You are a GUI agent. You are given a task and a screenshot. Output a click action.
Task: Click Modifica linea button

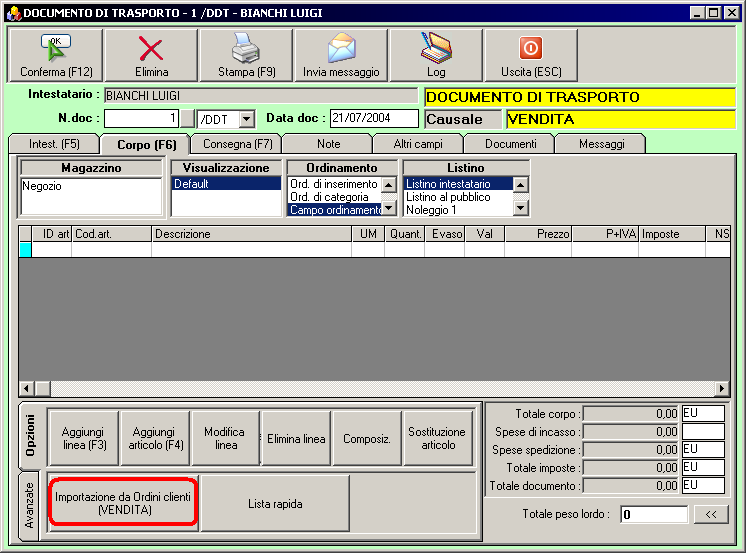coord(226,438)
